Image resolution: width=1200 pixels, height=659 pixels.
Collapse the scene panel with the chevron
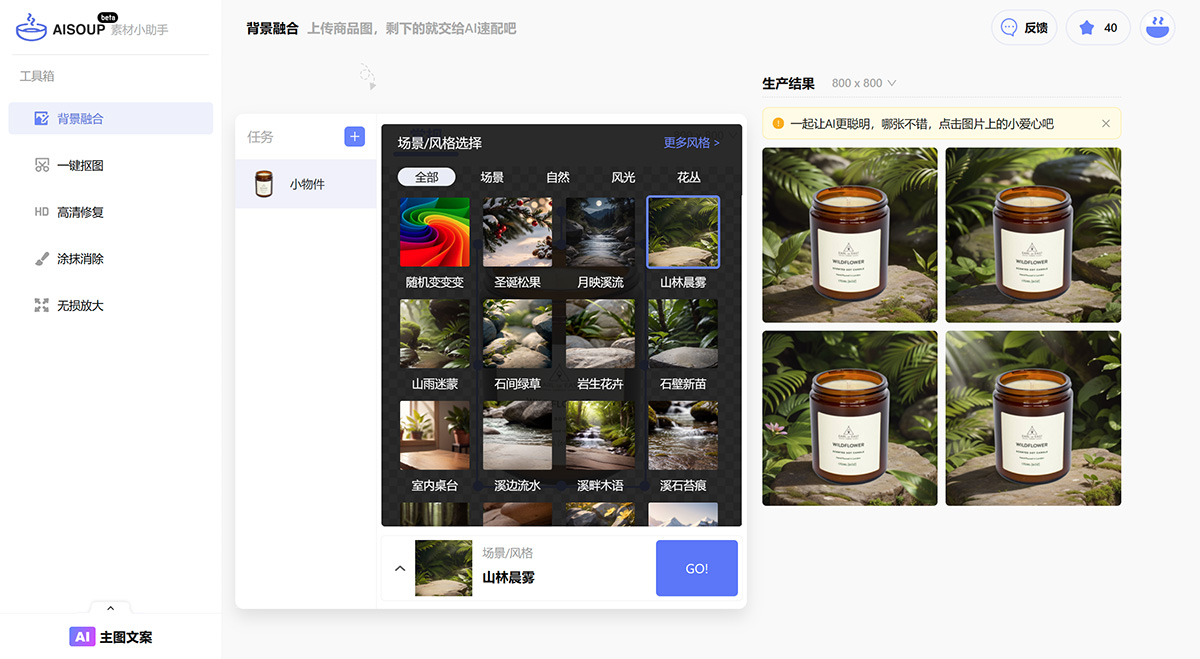(400, 567)
